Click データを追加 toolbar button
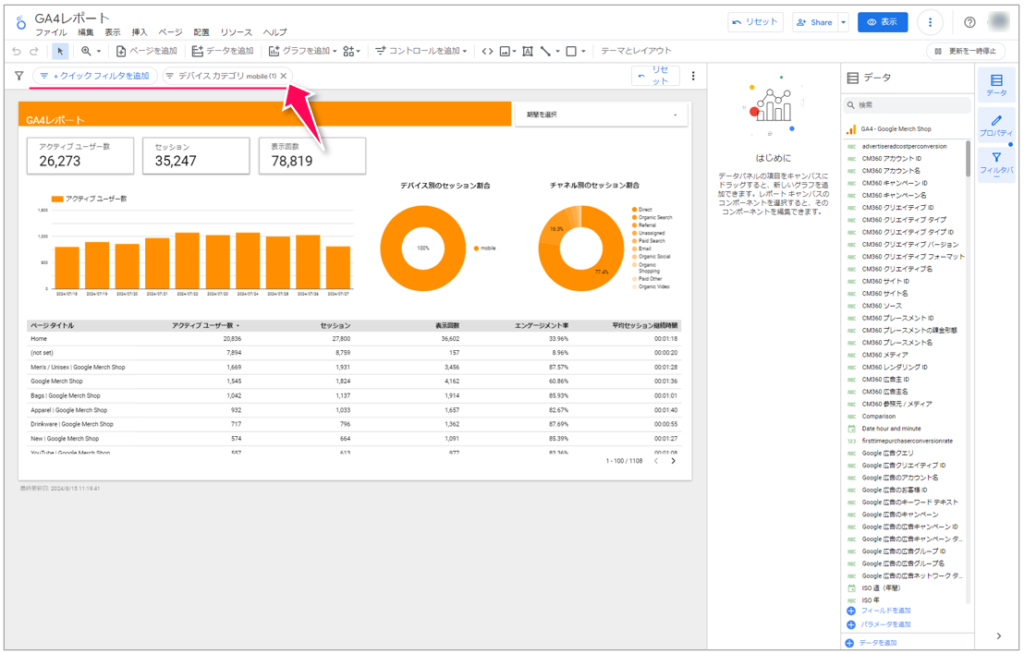 point(223,51)
